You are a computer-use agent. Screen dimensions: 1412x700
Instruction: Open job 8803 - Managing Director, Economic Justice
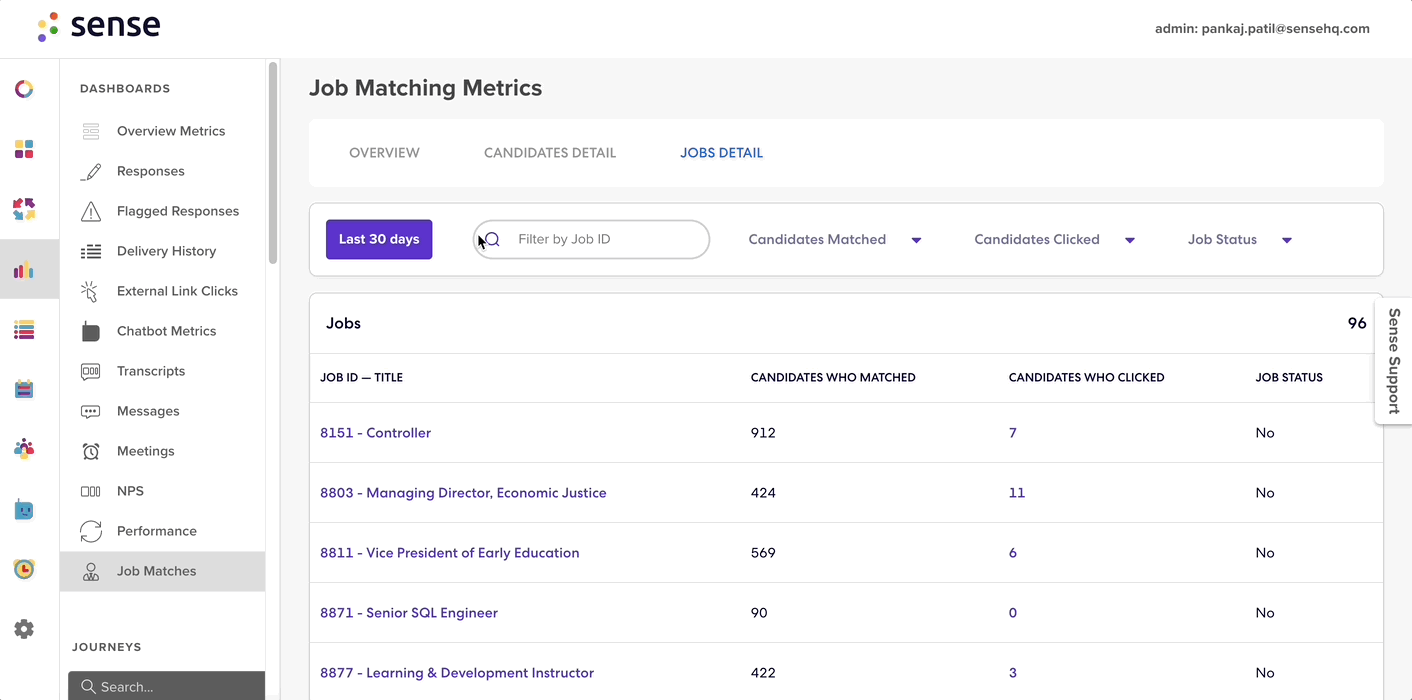click(x=463, y=493)
